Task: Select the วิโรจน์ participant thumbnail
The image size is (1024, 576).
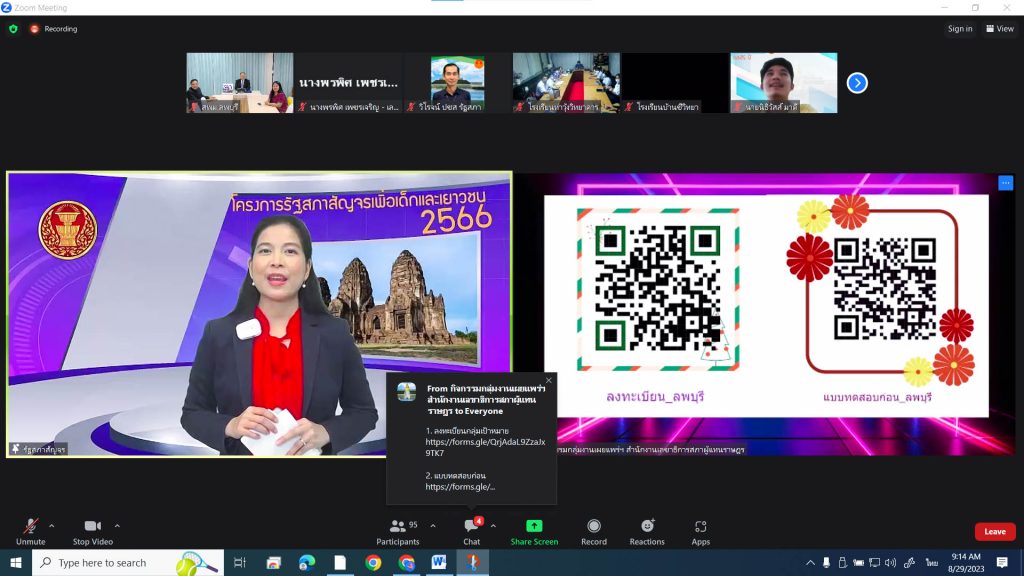Action: click(457, 83)
